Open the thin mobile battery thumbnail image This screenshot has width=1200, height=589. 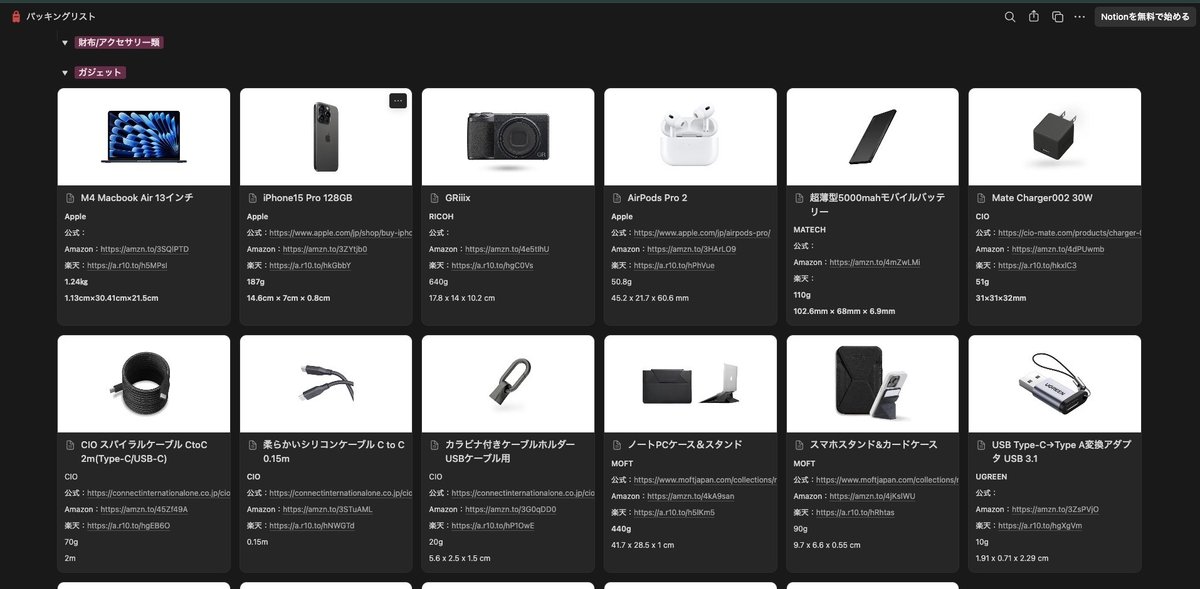(873, 137)
